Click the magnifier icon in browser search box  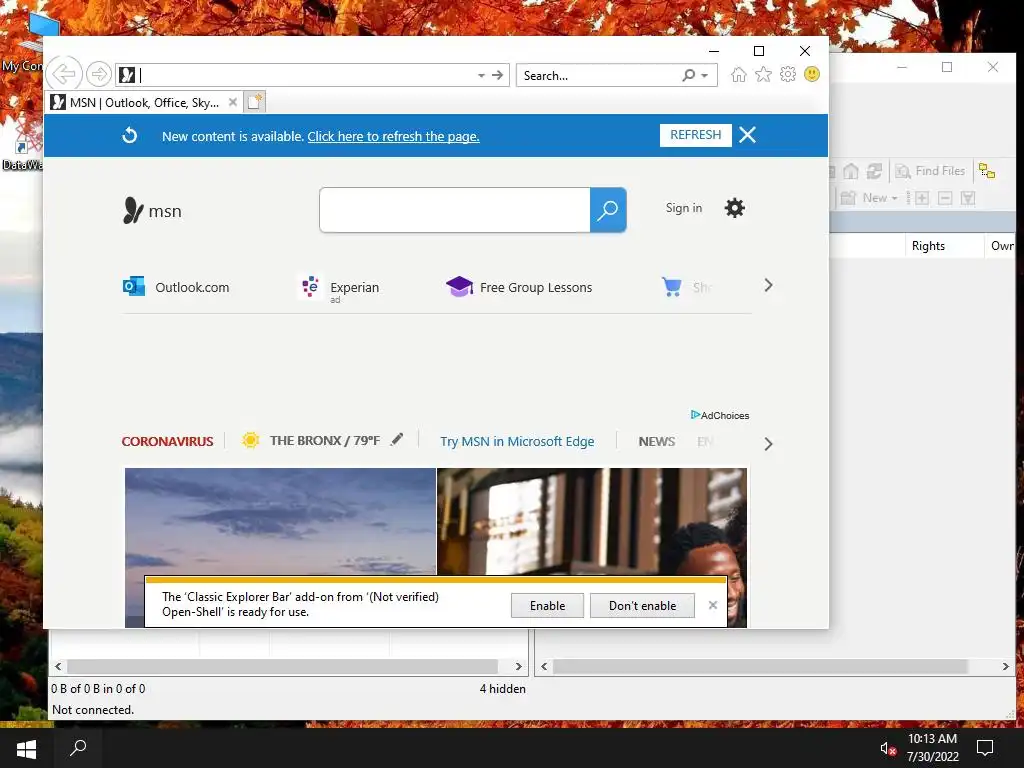point(688,75)
